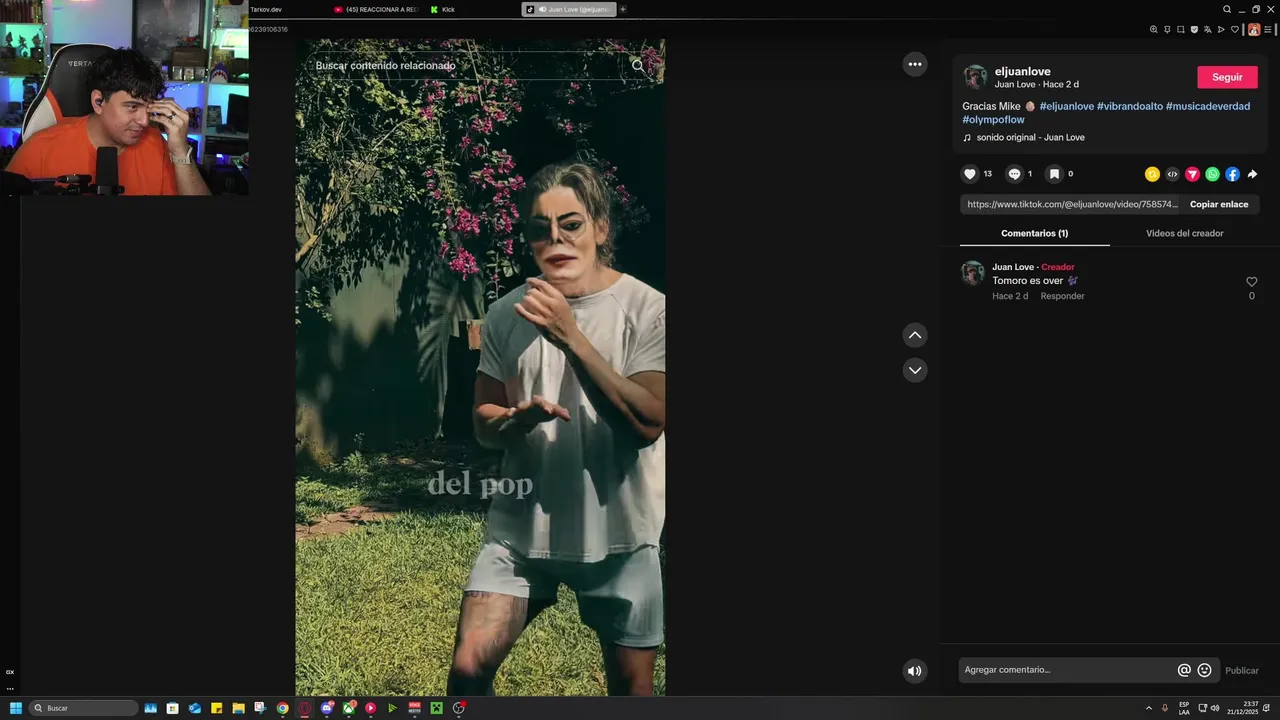Viewport: 1280px width, 720px height.
Task: Click the Buscar contenido relacionado field
Action: point(470,66)
